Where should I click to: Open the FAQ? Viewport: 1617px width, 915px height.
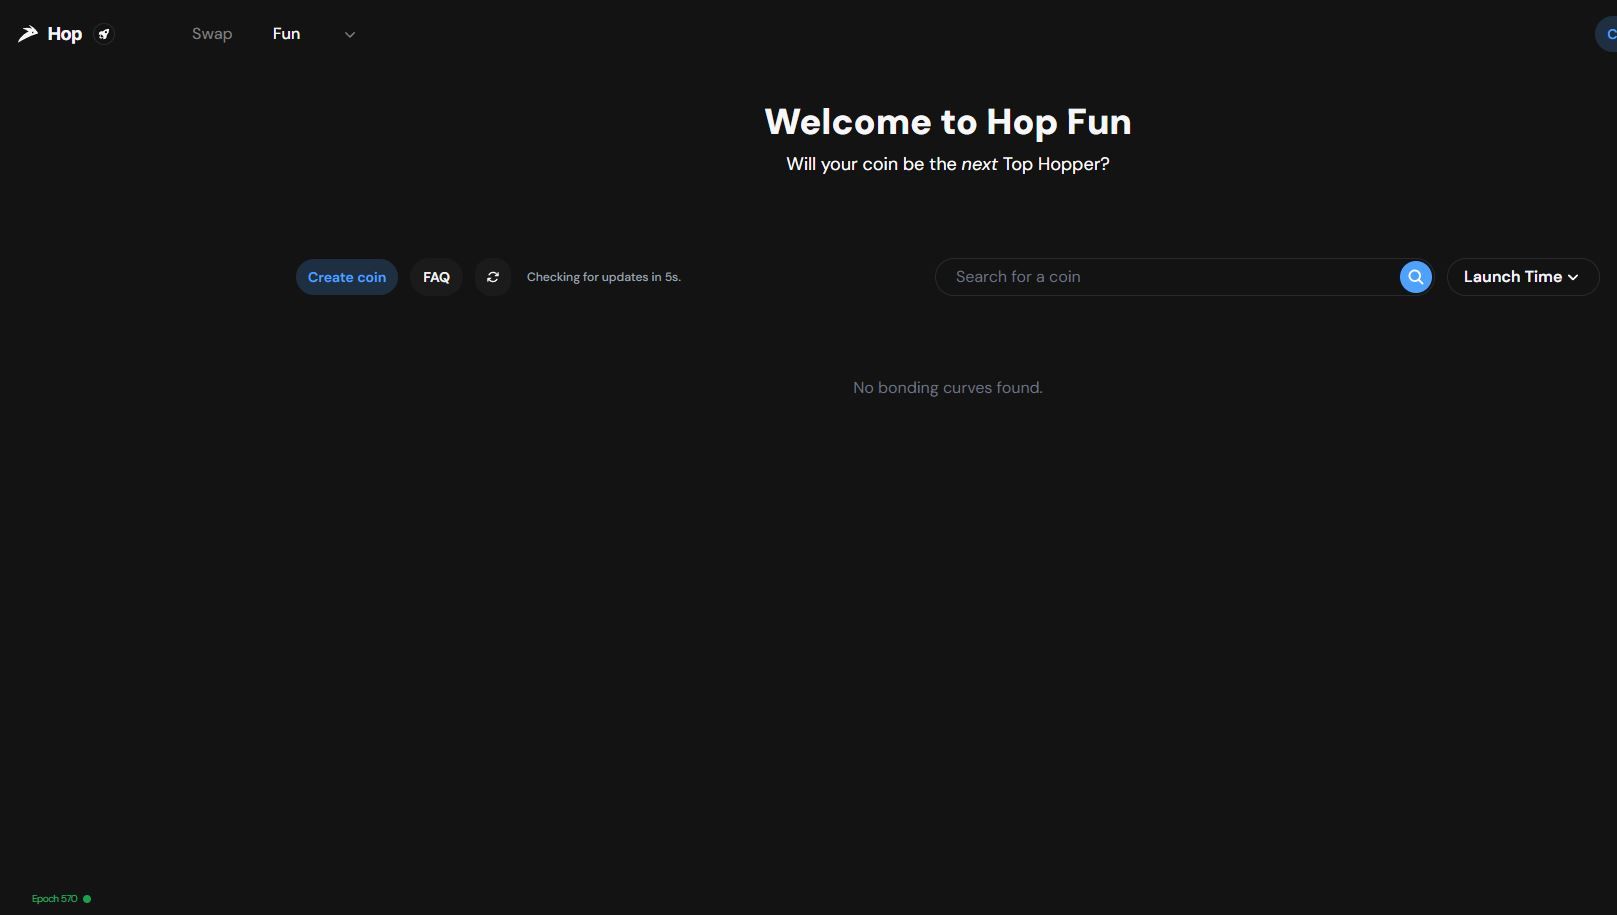tap(436, 277)
